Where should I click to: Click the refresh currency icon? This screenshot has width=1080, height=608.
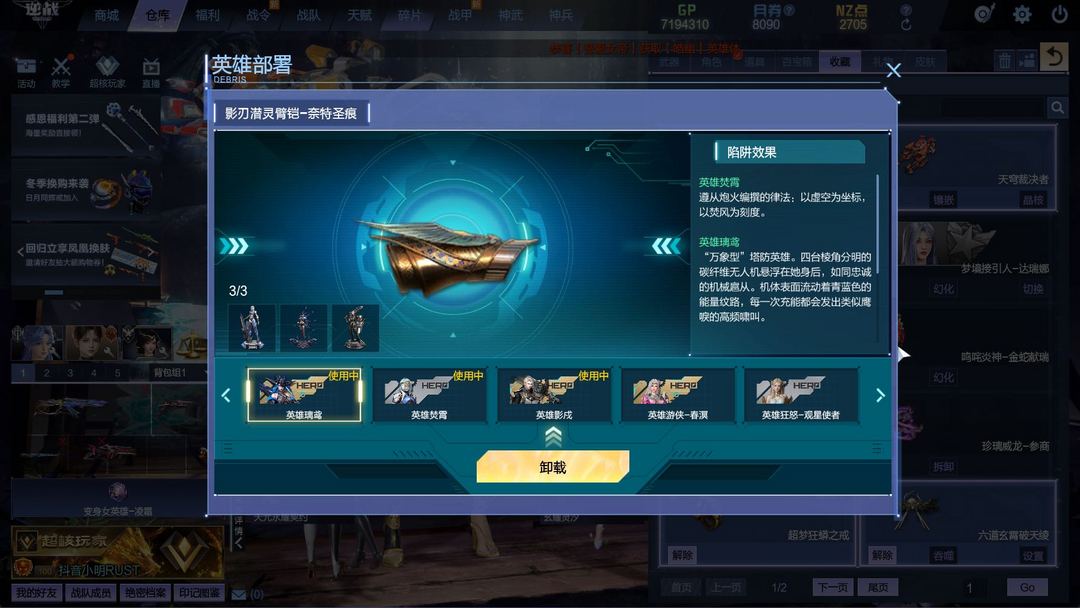point(906,25)
